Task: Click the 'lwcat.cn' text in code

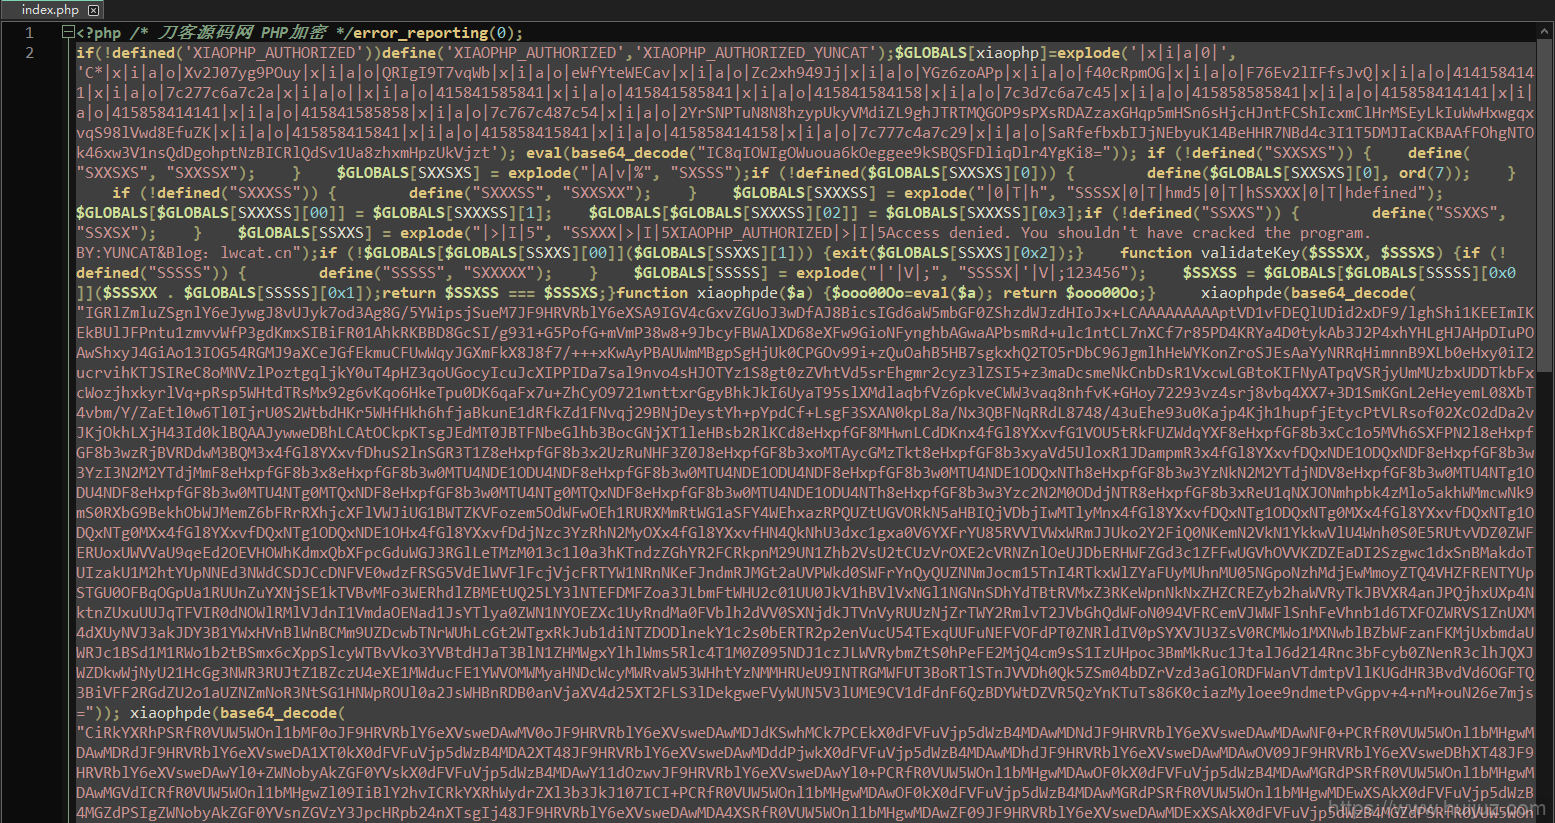Action: tap(256, 253)
